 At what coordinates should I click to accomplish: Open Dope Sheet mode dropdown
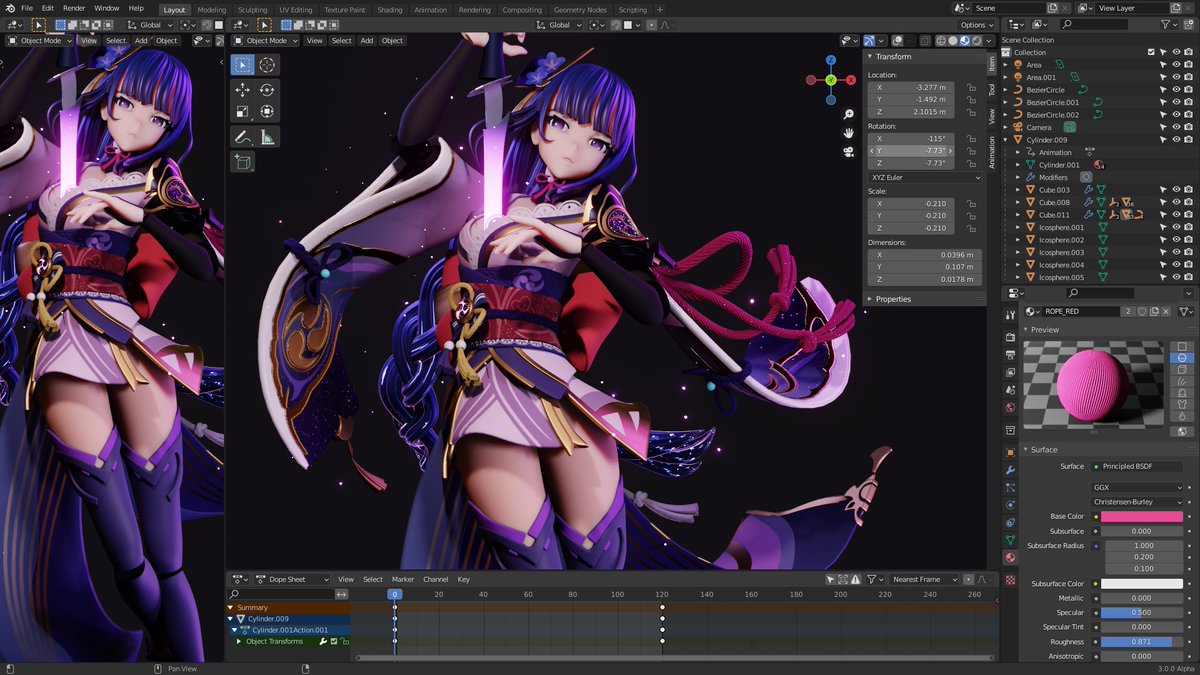coord(292,579)
